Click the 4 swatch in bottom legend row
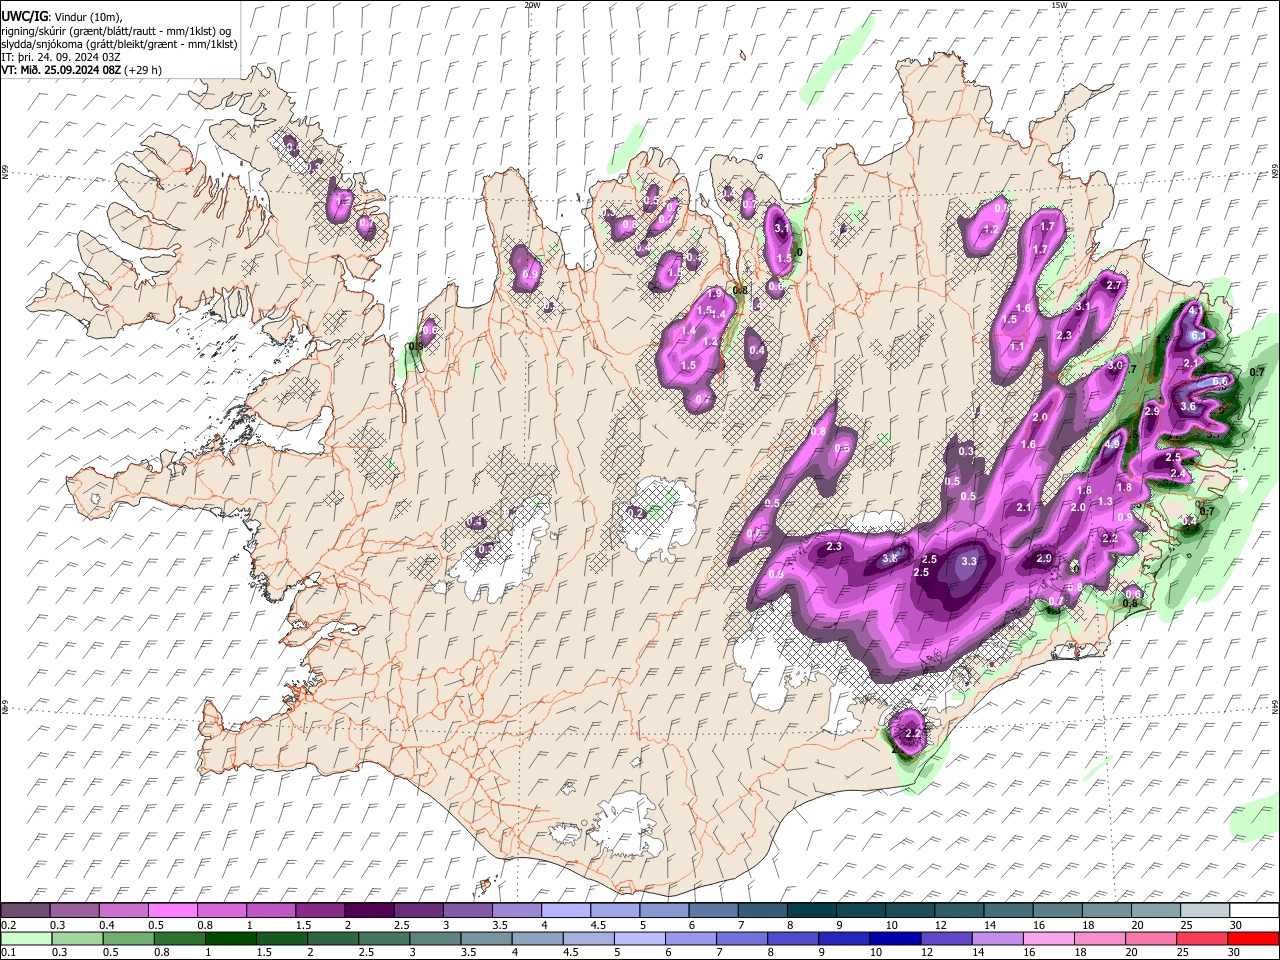 click(x=537, y=938)
